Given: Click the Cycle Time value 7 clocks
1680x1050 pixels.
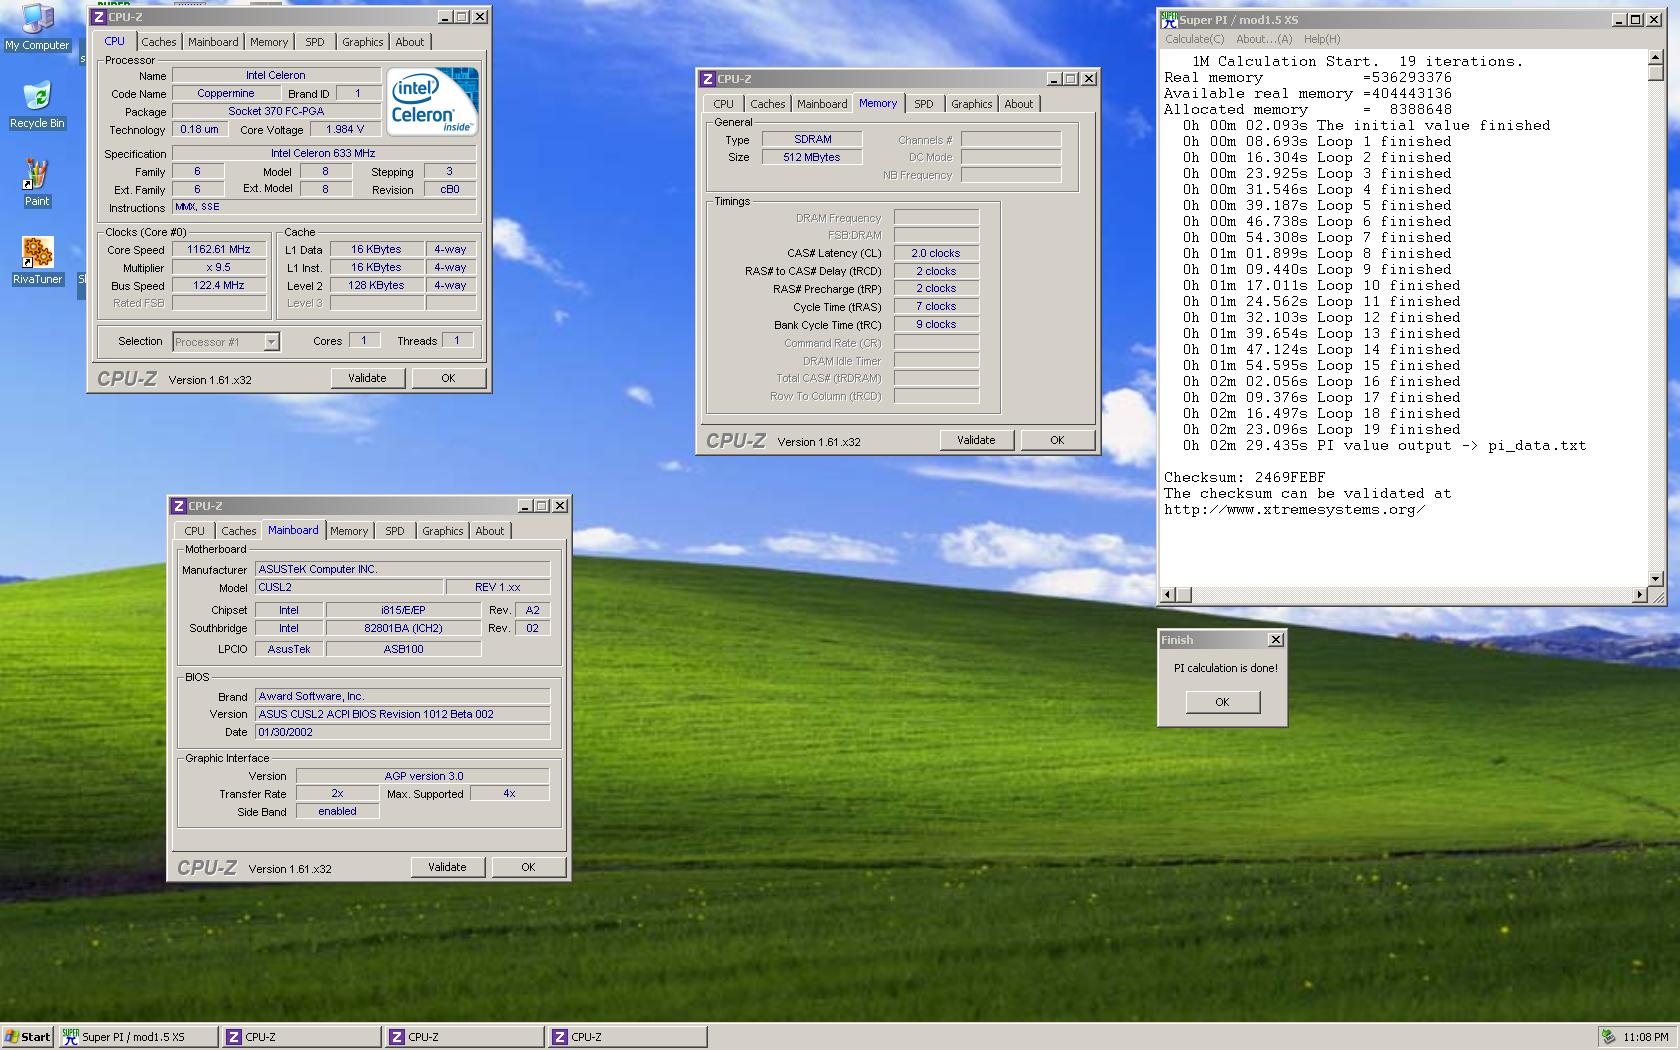Looking at the screenshot, I should click(x=936, y=307).
